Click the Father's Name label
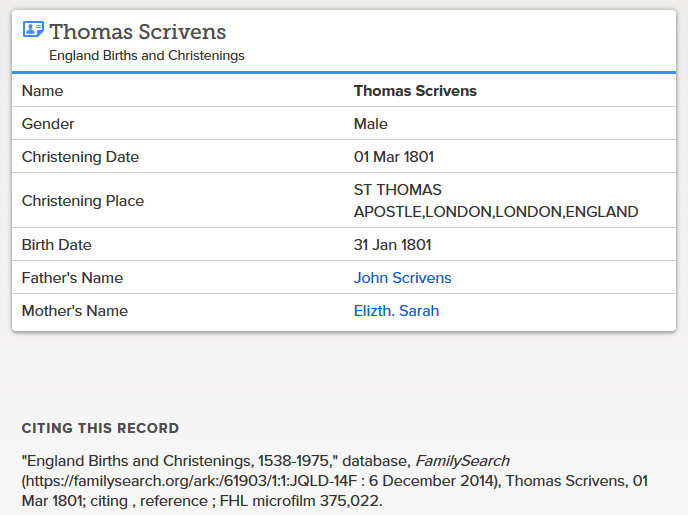This screenshot has width=688, height=515. pos(72,278)
